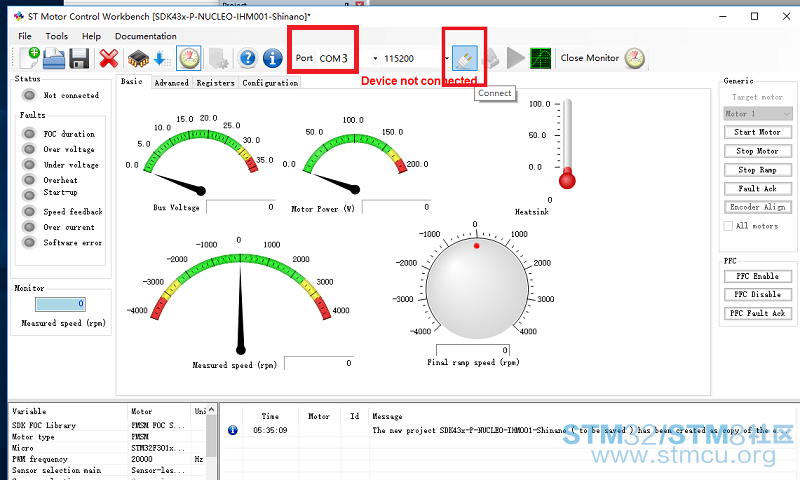800x480 pixels.
Task: Click the Stop Motor button
Action: point(758,151)
